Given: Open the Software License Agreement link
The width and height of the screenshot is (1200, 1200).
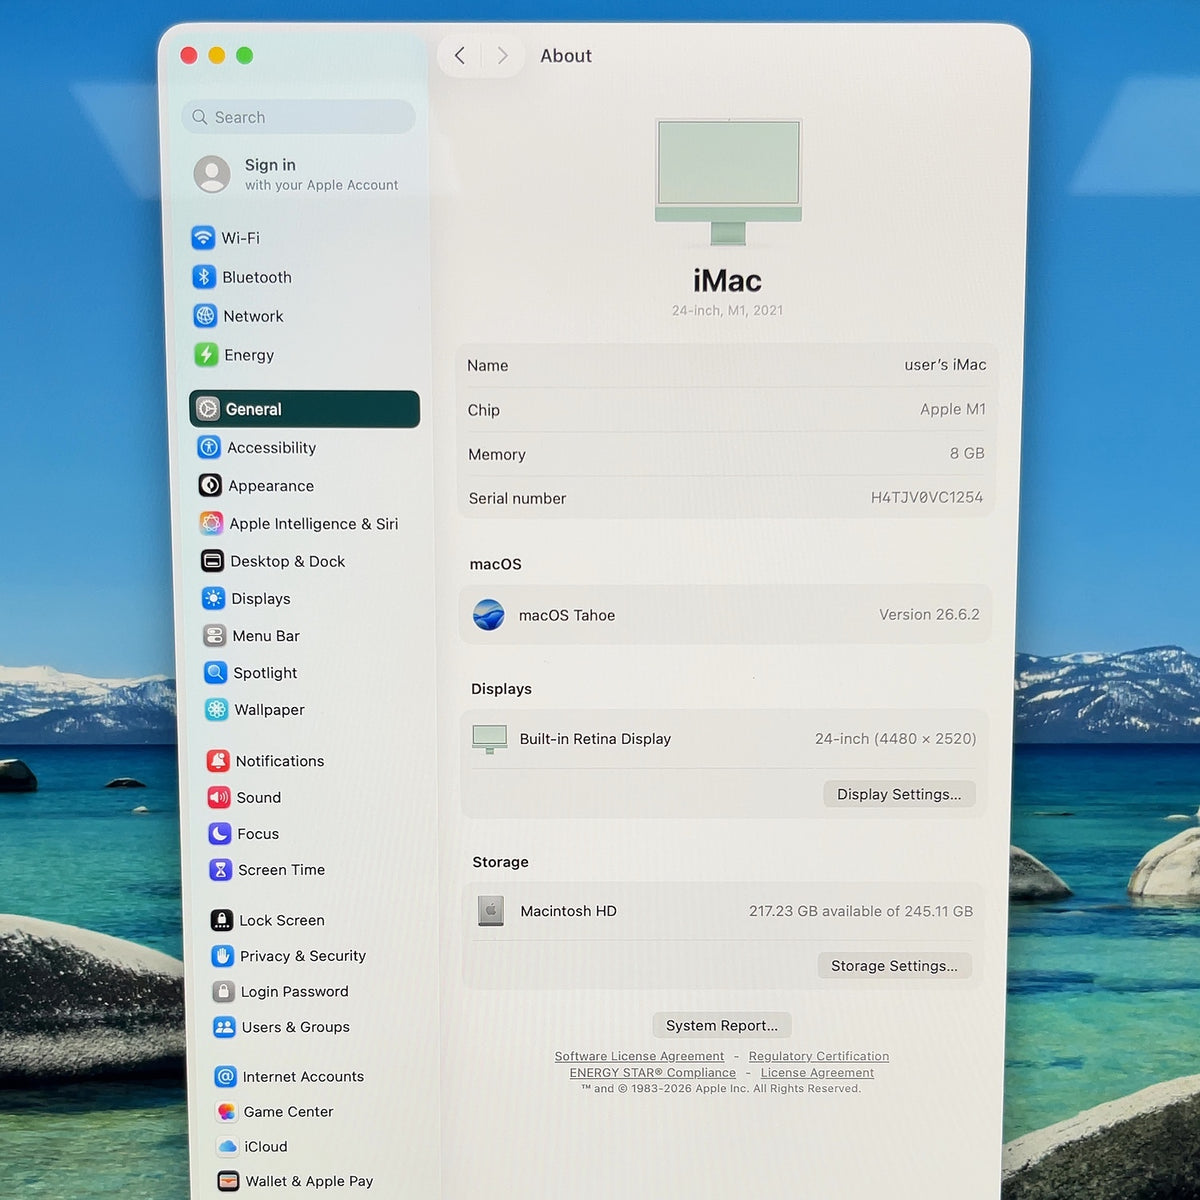Looking at the screenshot, I should pos(639,1056).
